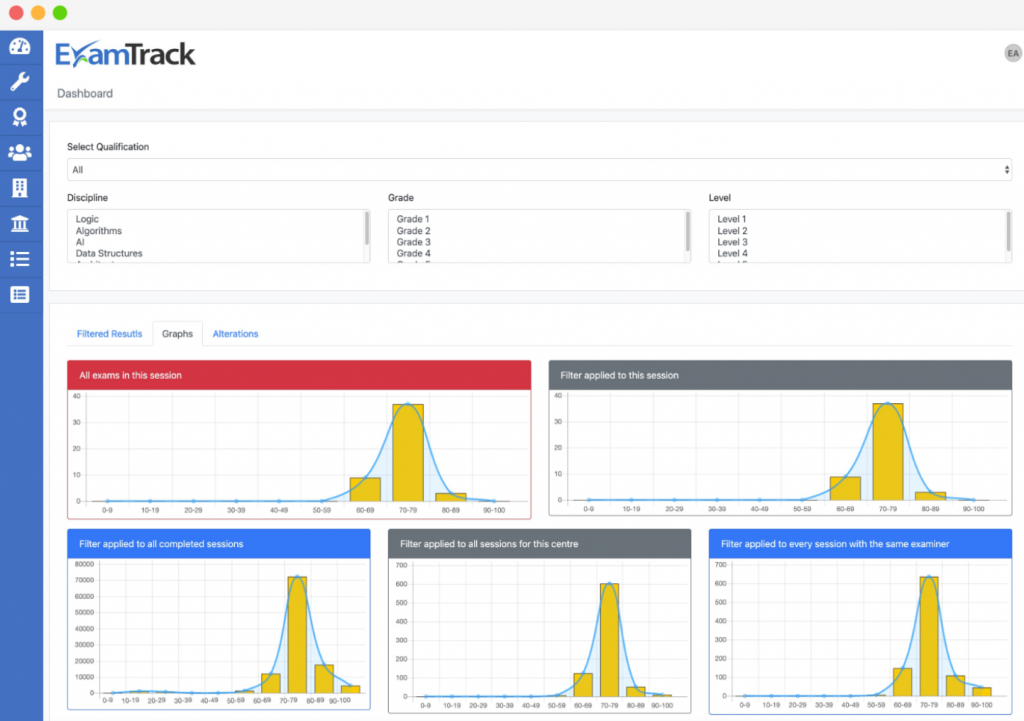Click the wrench settings icon in sidebar

coord(20,82)
